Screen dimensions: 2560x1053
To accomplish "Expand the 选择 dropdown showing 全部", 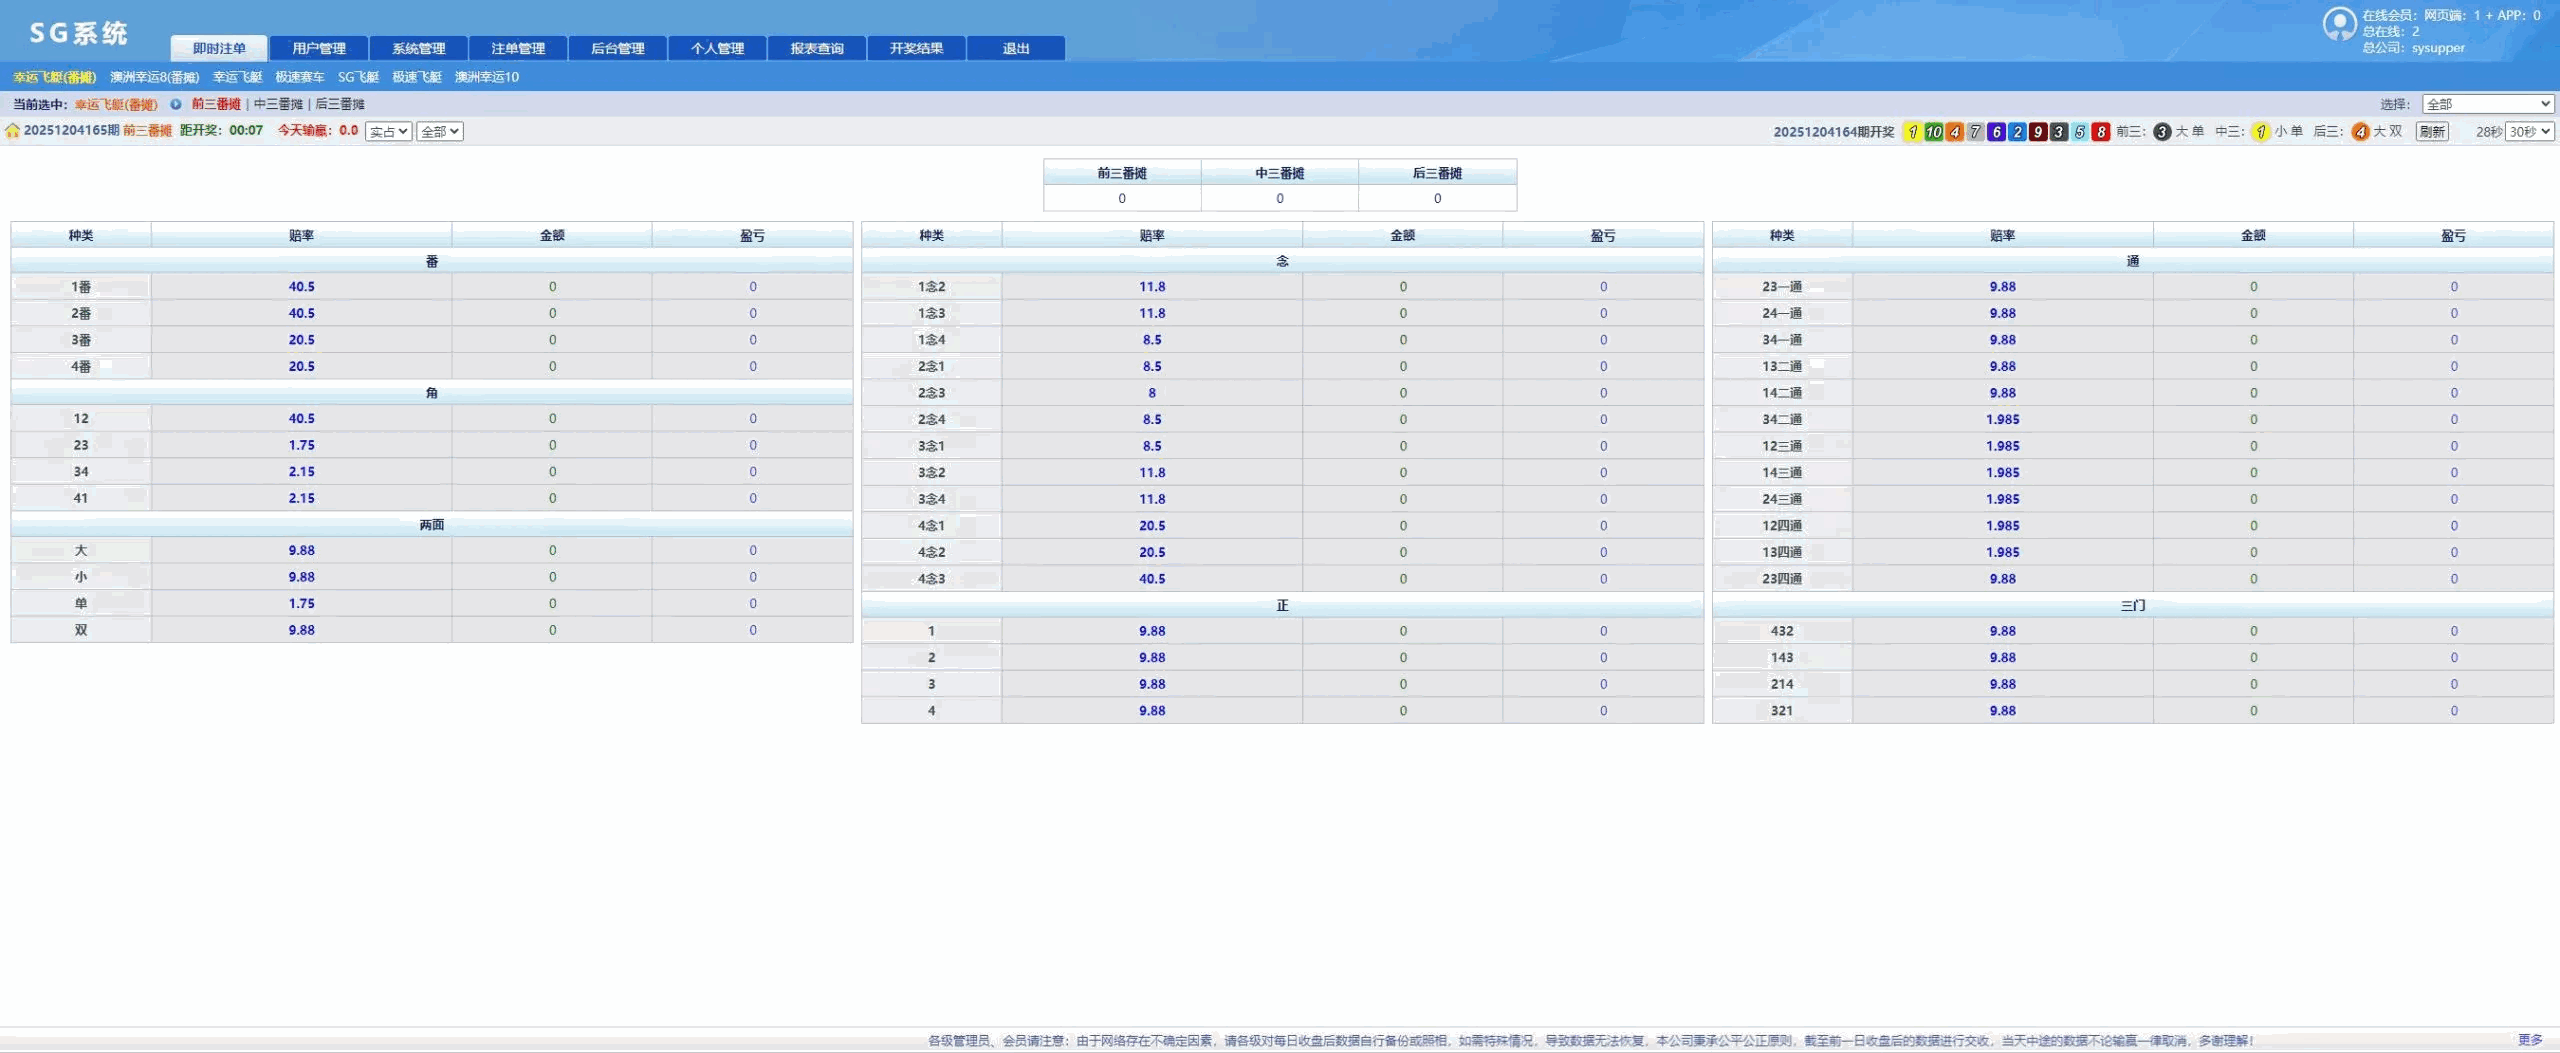I will 2487,104.
